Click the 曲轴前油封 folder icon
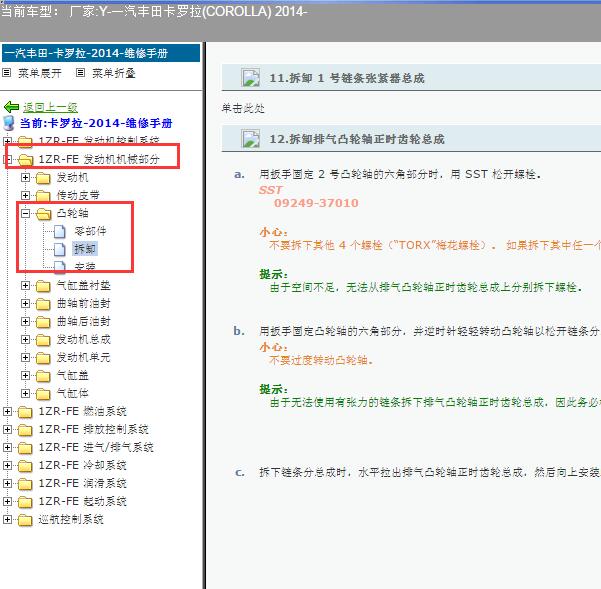This screenshot has height=589, width=601. [x=43, y=304]
